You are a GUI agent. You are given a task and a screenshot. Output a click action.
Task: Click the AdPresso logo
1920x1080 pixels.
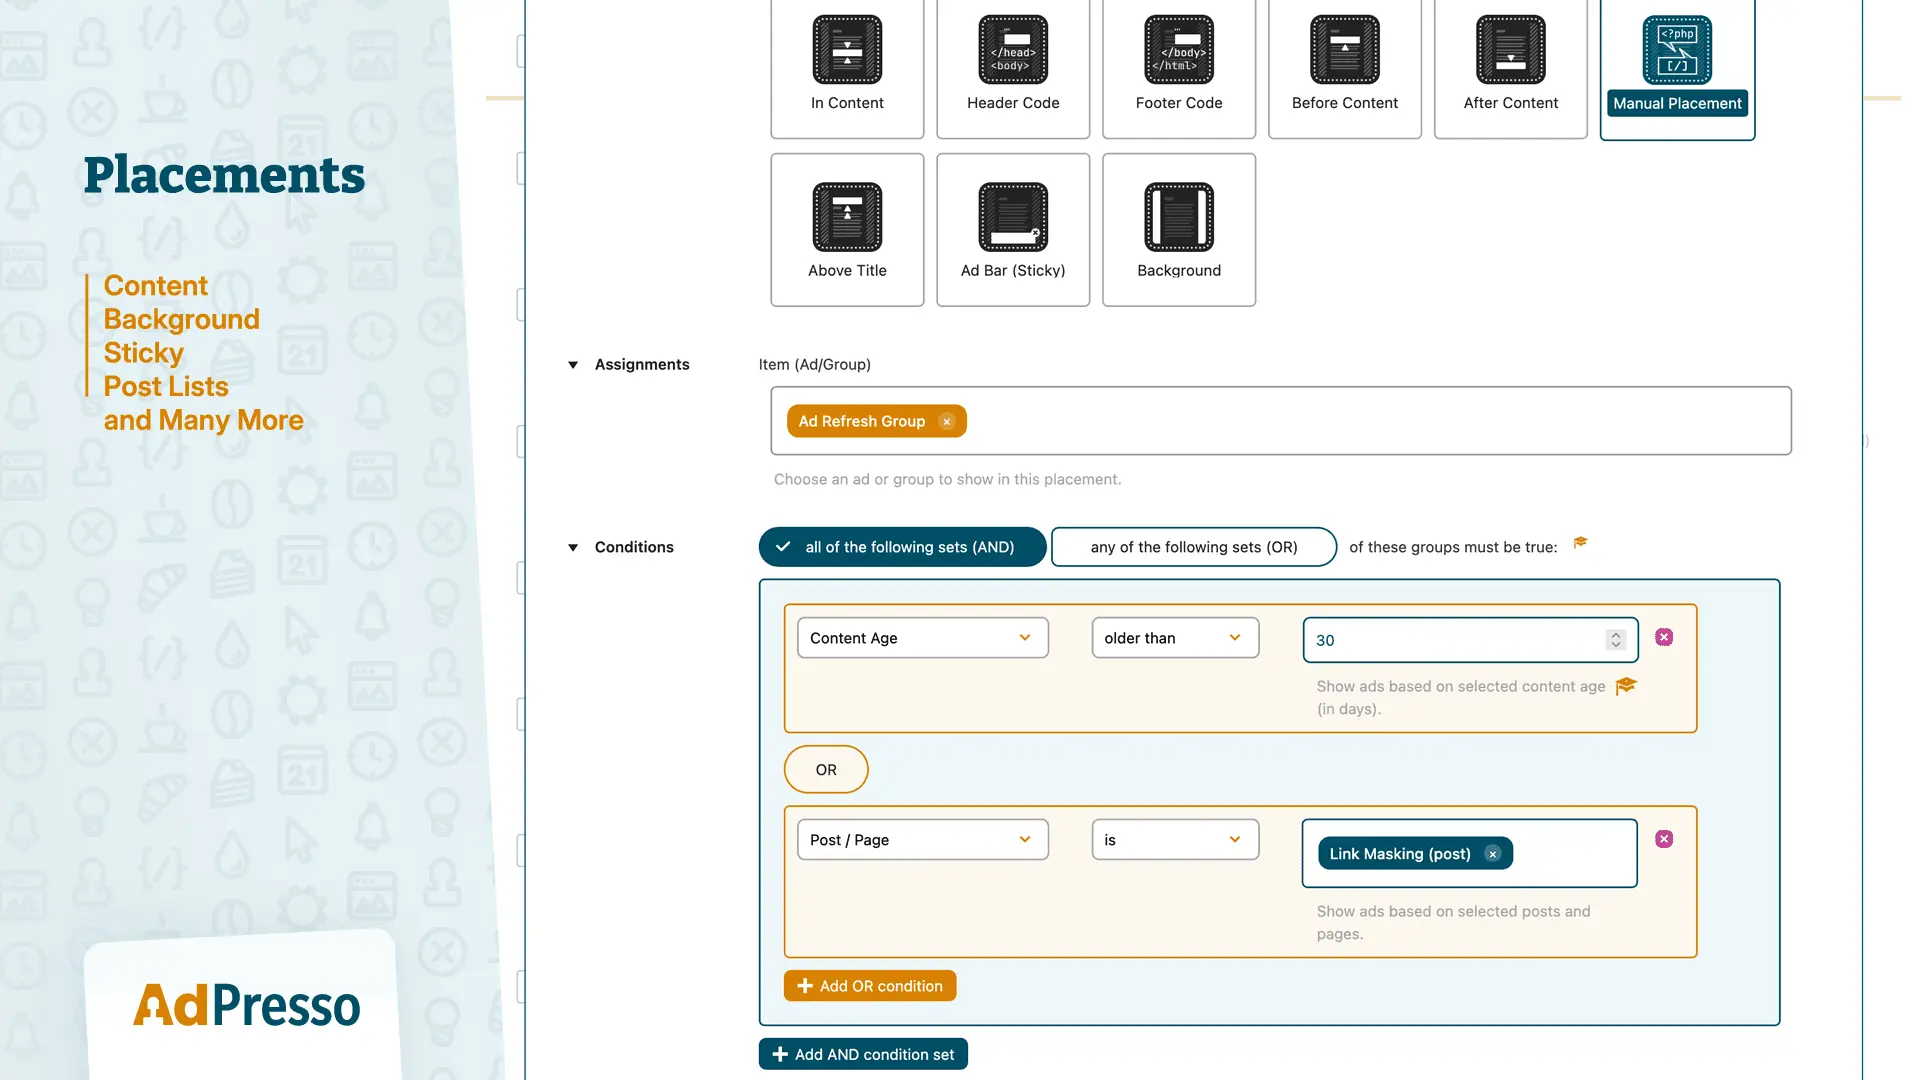[247, 1005]
